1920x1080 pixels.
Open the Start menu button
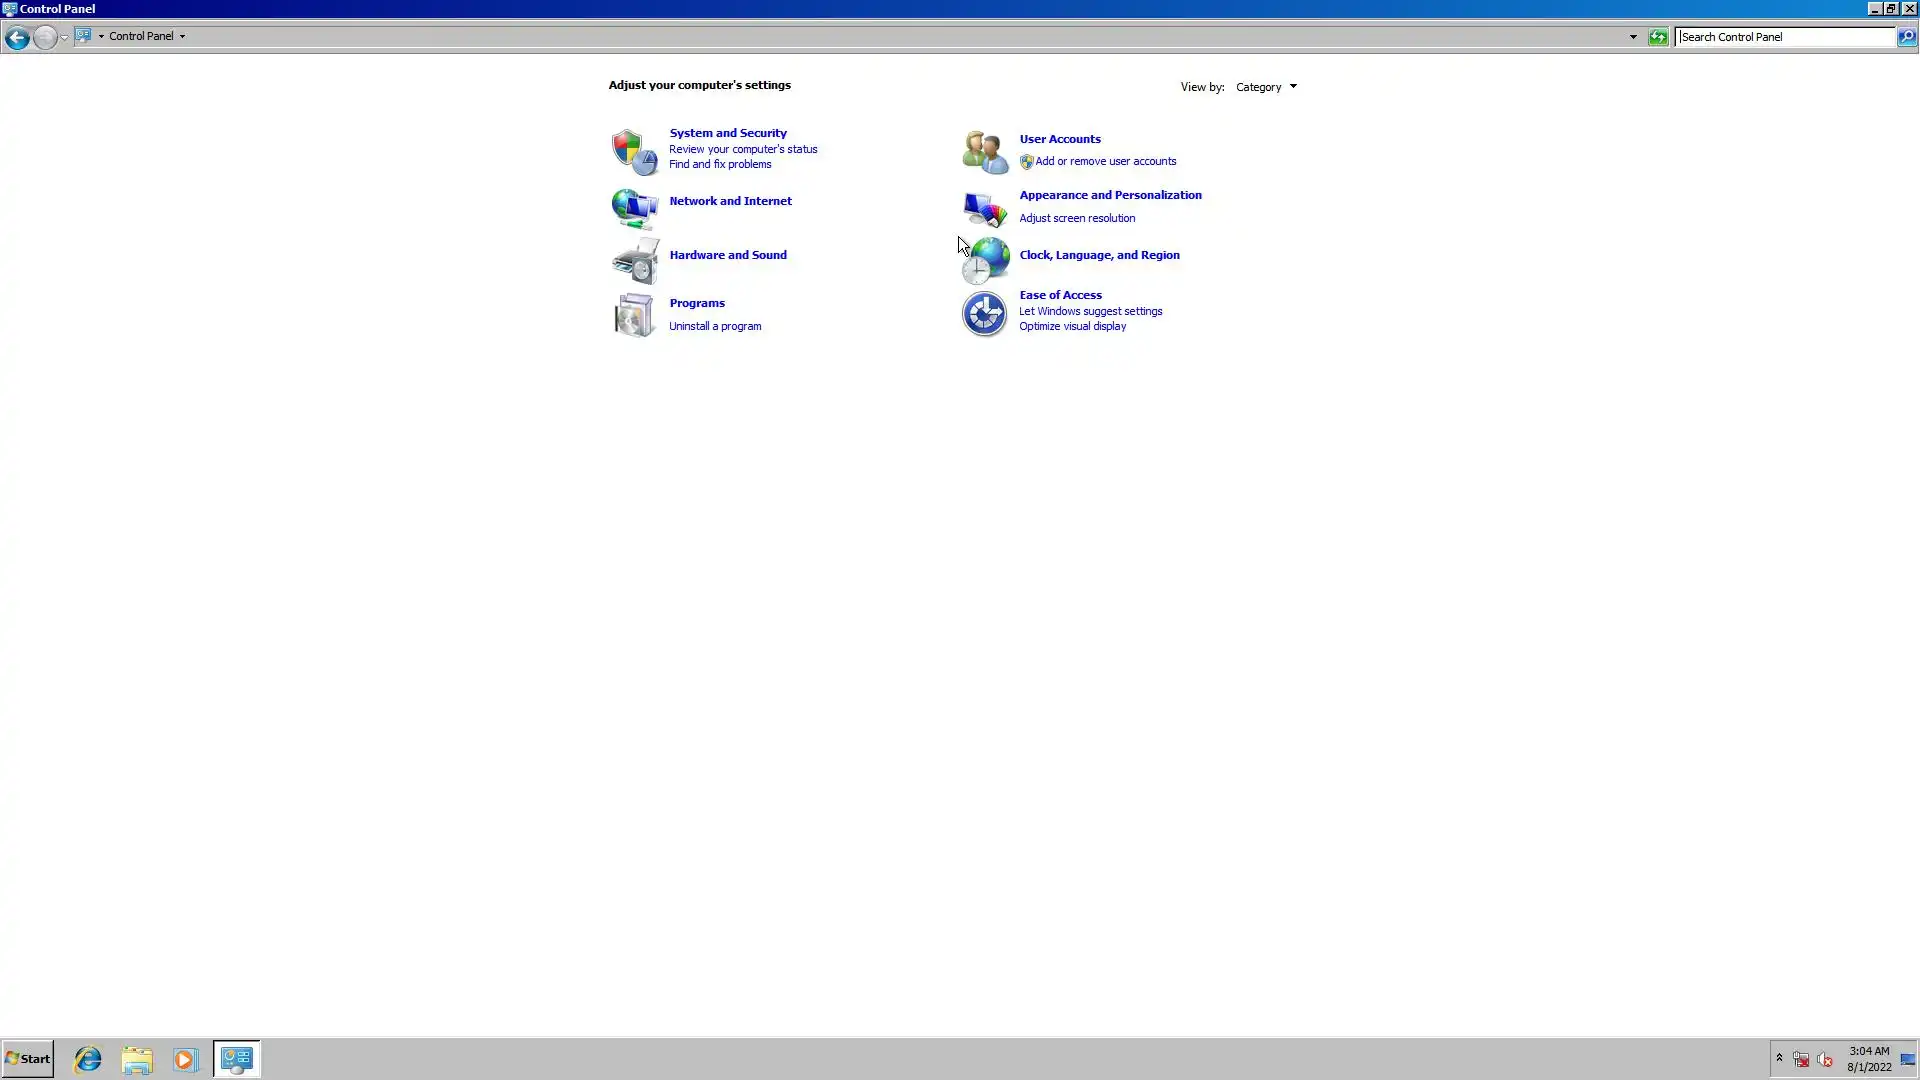pyautogui.click(x=28, y=1058)
